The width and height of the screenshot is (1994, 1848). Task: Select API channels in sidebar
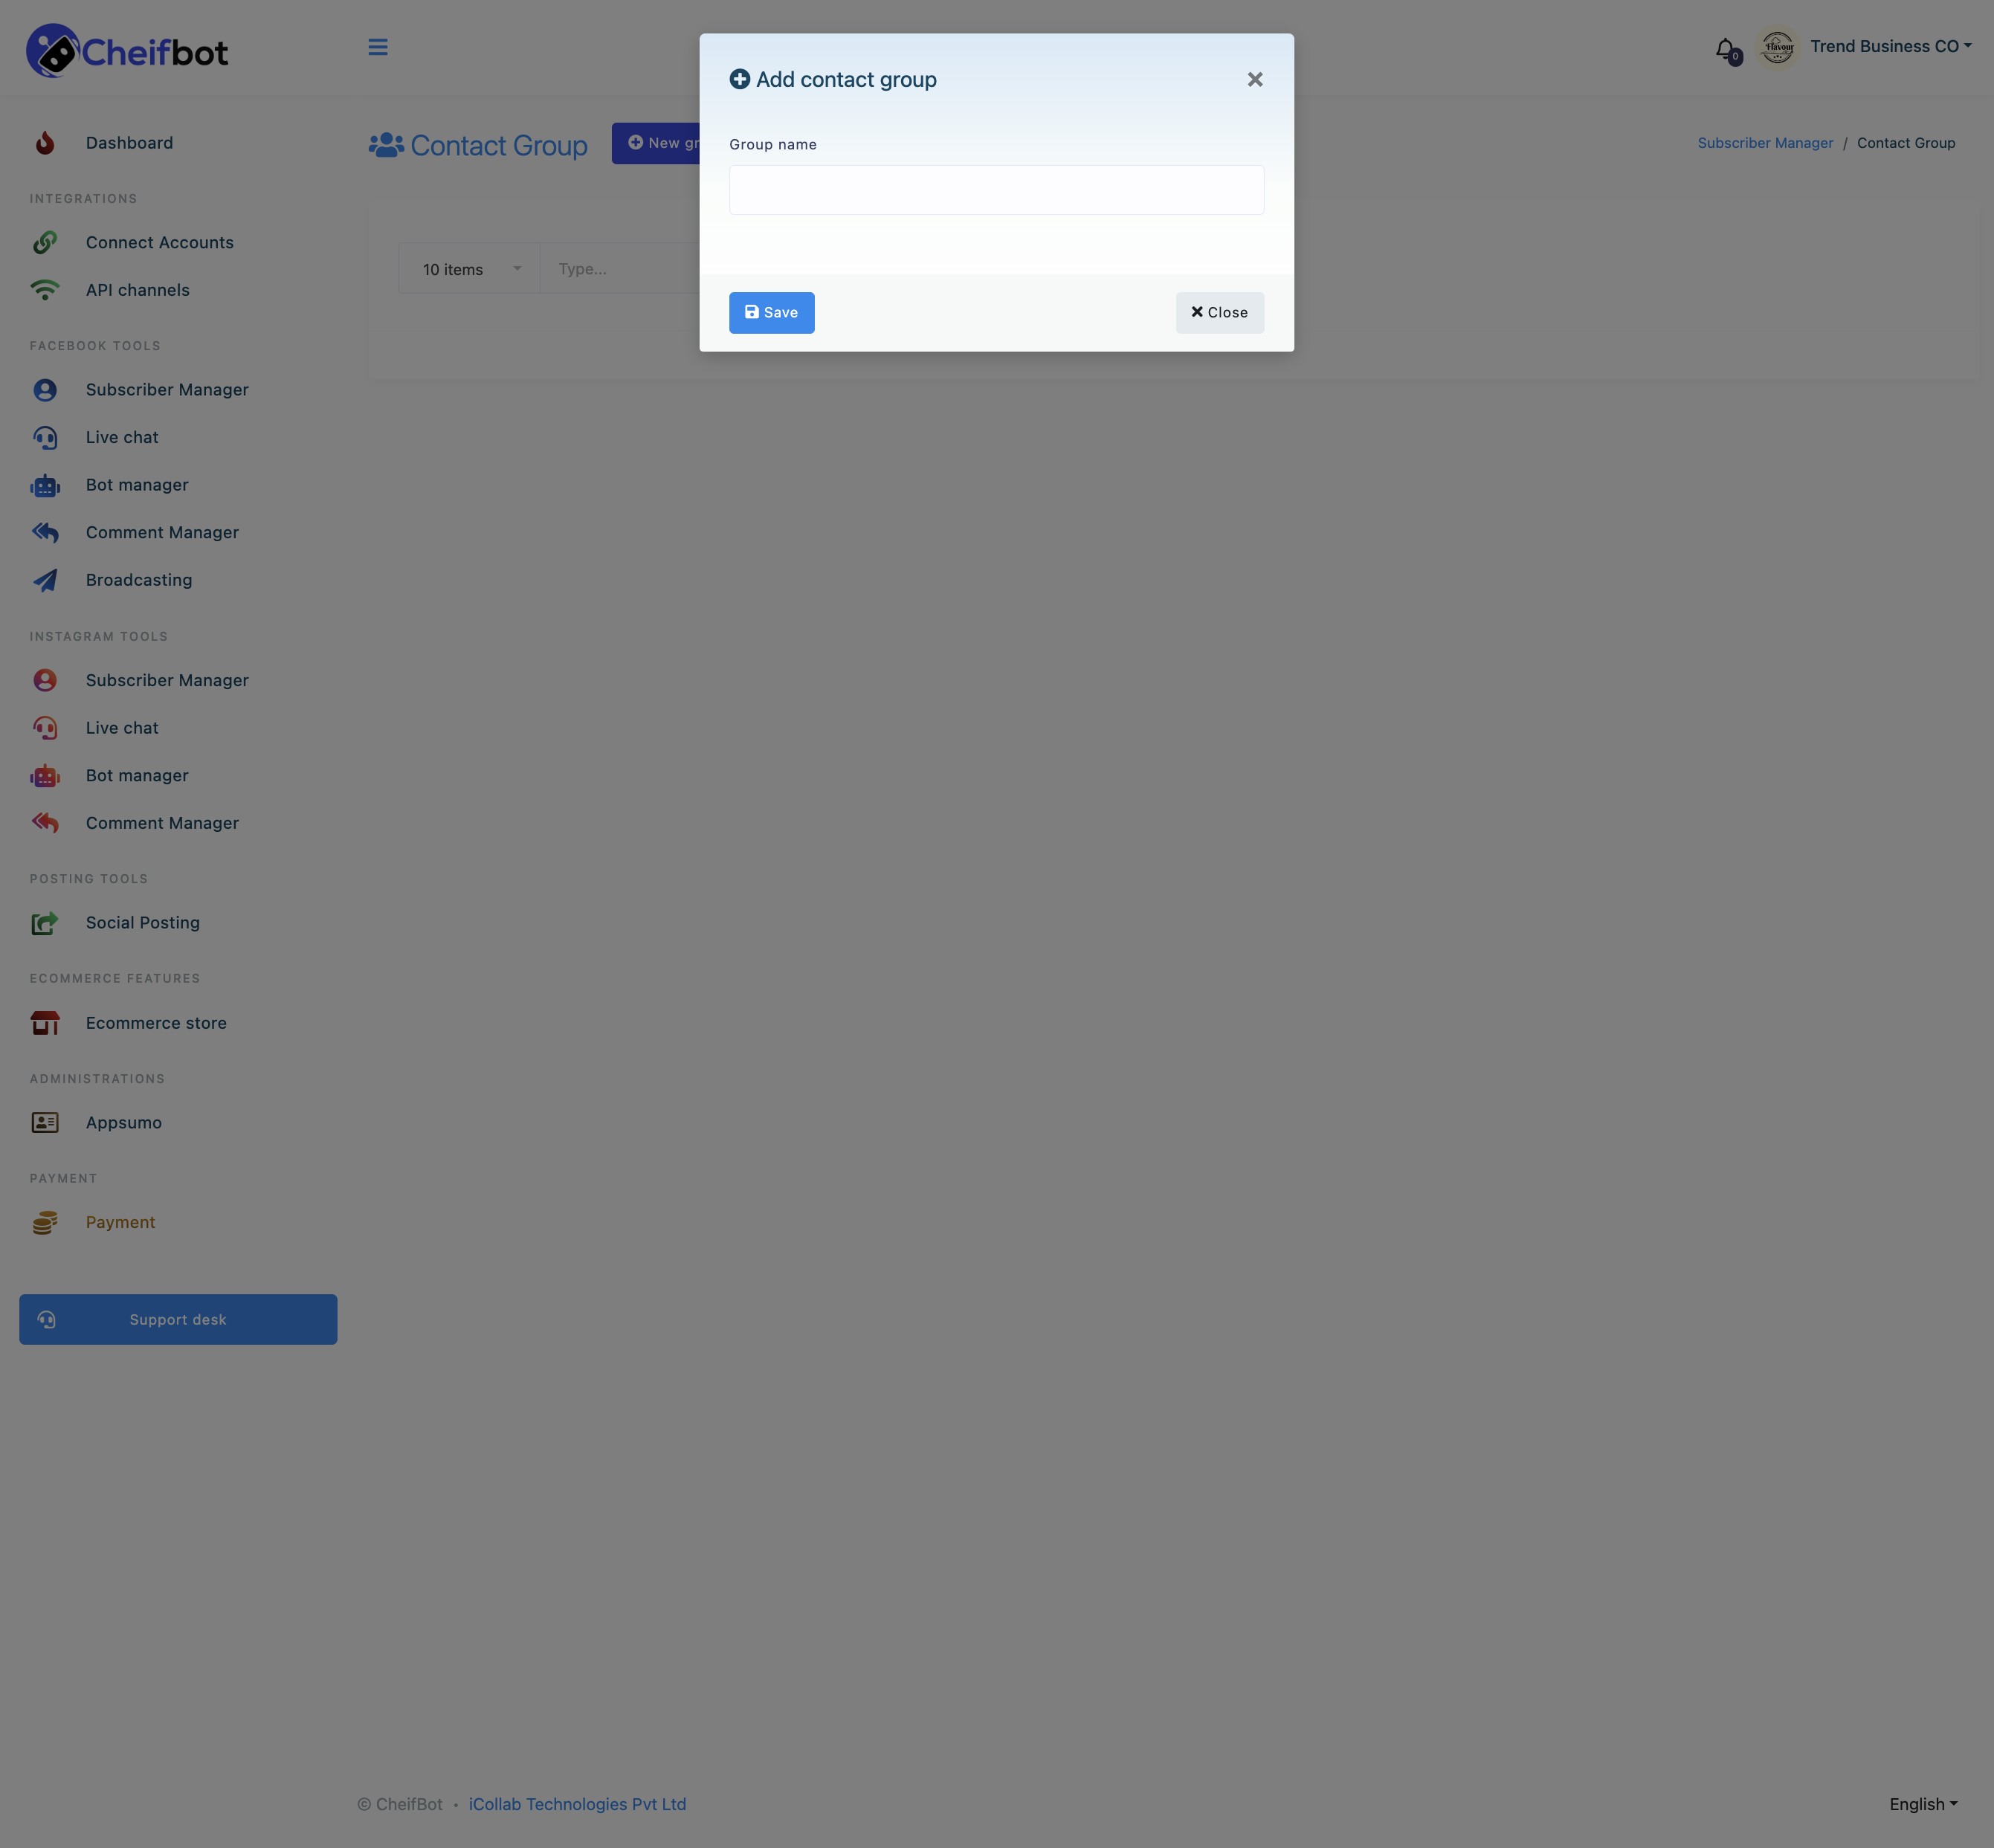coord(138,290)
